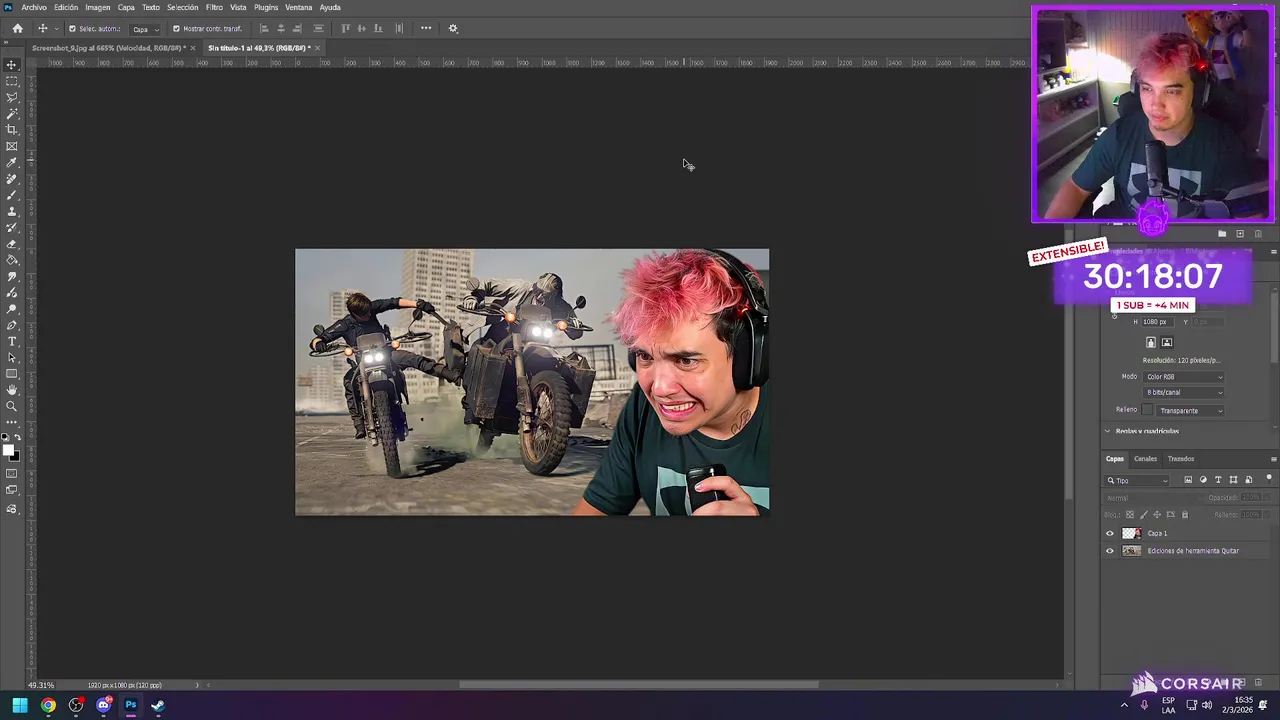Screen dimensions: 1280x720
Task: Select the Lasso tool
Action: point(12,97)
